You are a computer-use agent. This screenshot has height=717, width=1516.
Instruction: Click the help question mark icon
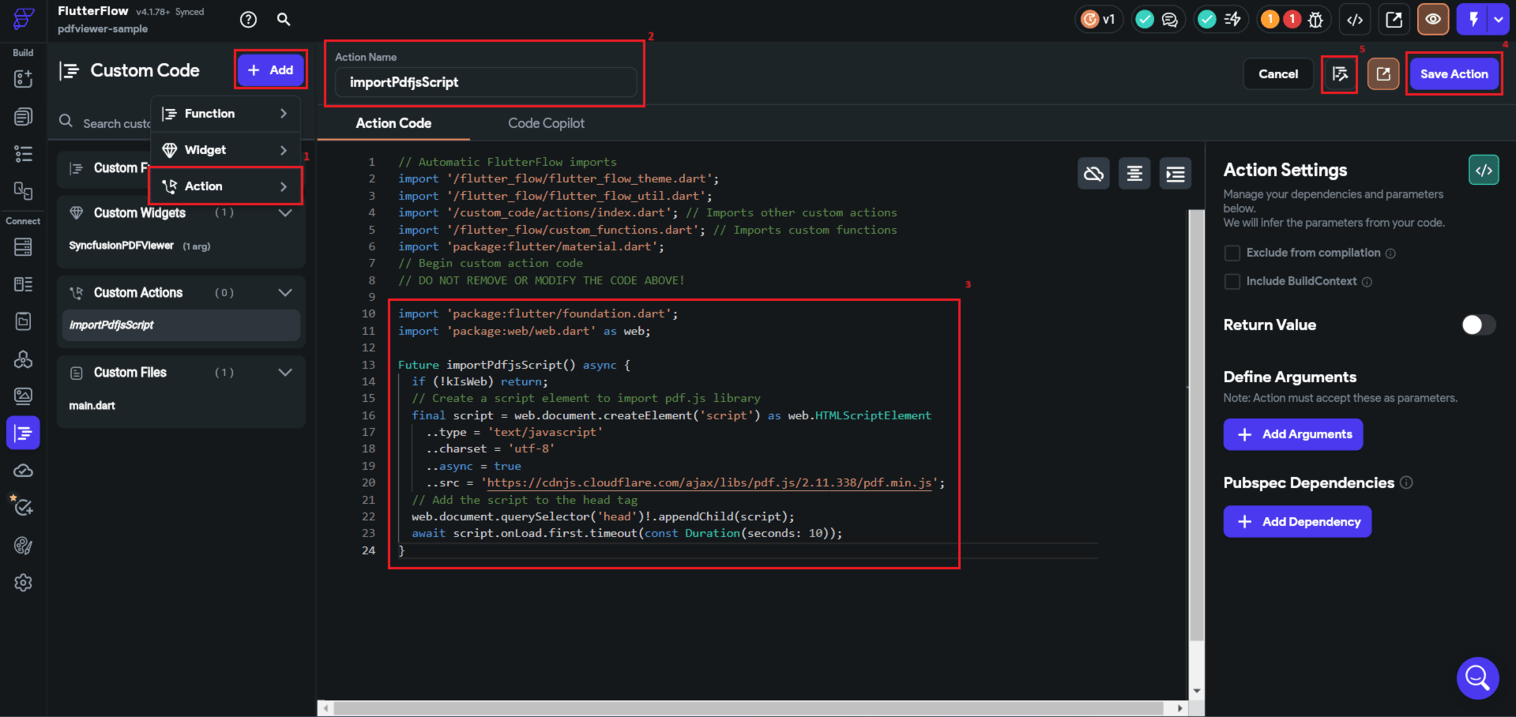249,19
